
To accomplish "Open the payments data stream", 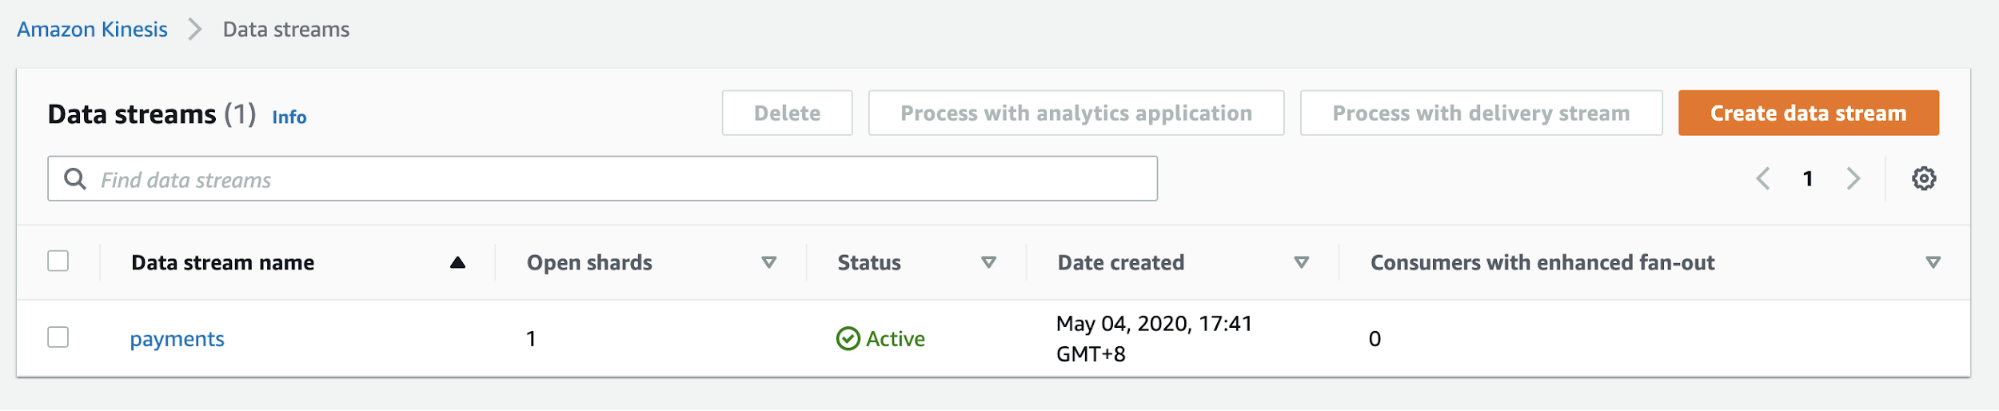I will pyautogui.click(x=177, y=339).
